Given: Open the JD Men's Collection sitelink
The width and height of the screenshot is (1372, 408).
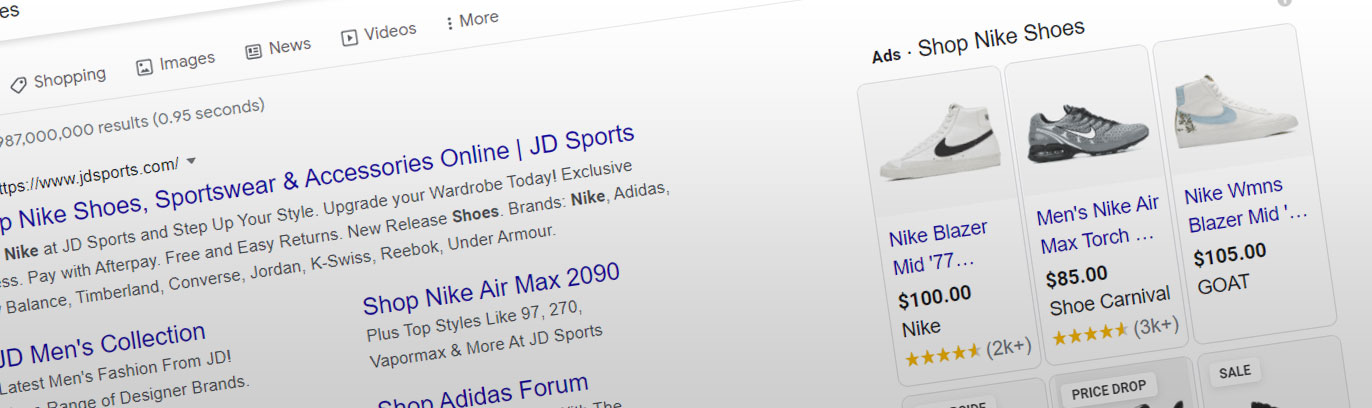Looking at the screenshot, I should point(101,346).
